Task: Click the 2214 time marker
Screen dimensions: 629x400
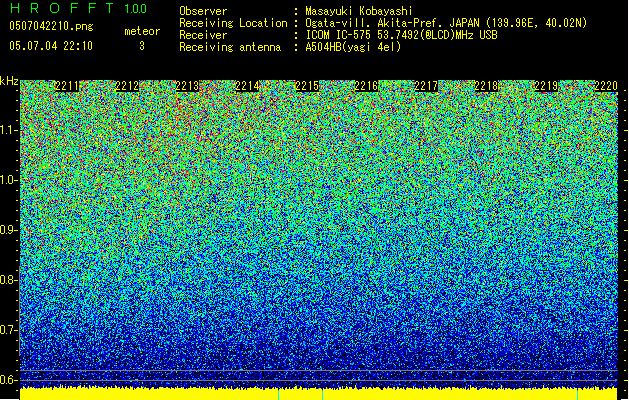Action: point(247,86)
